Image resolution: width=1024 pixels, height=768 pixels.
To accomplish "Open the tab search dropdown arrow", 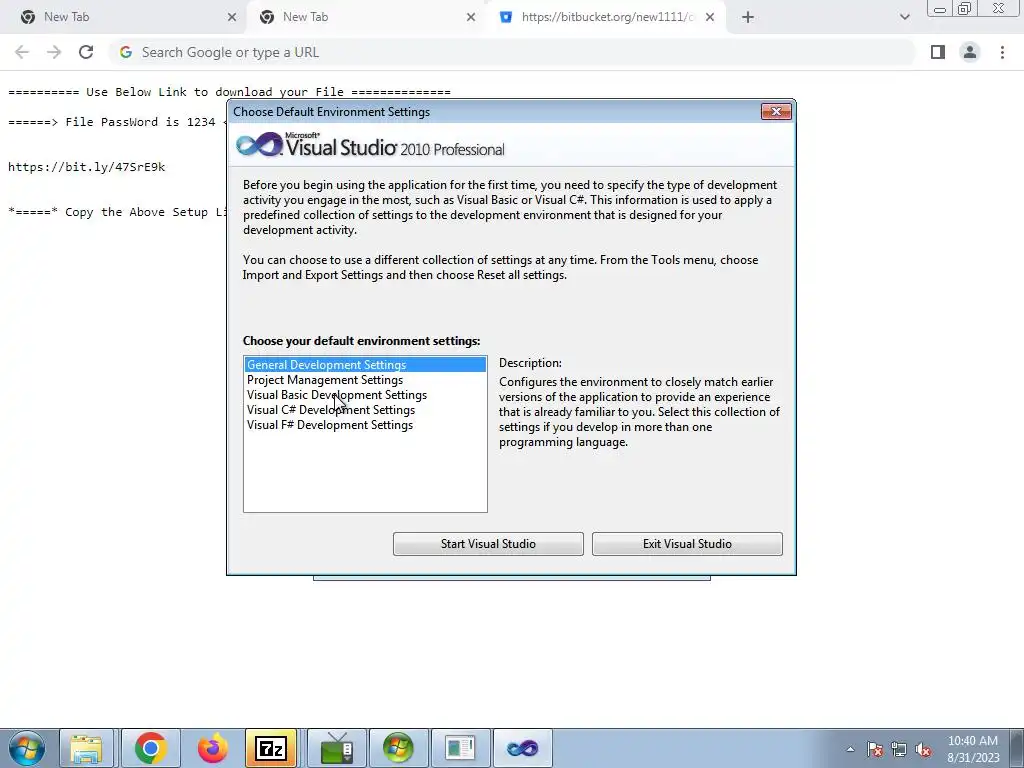I will [904, 17].
